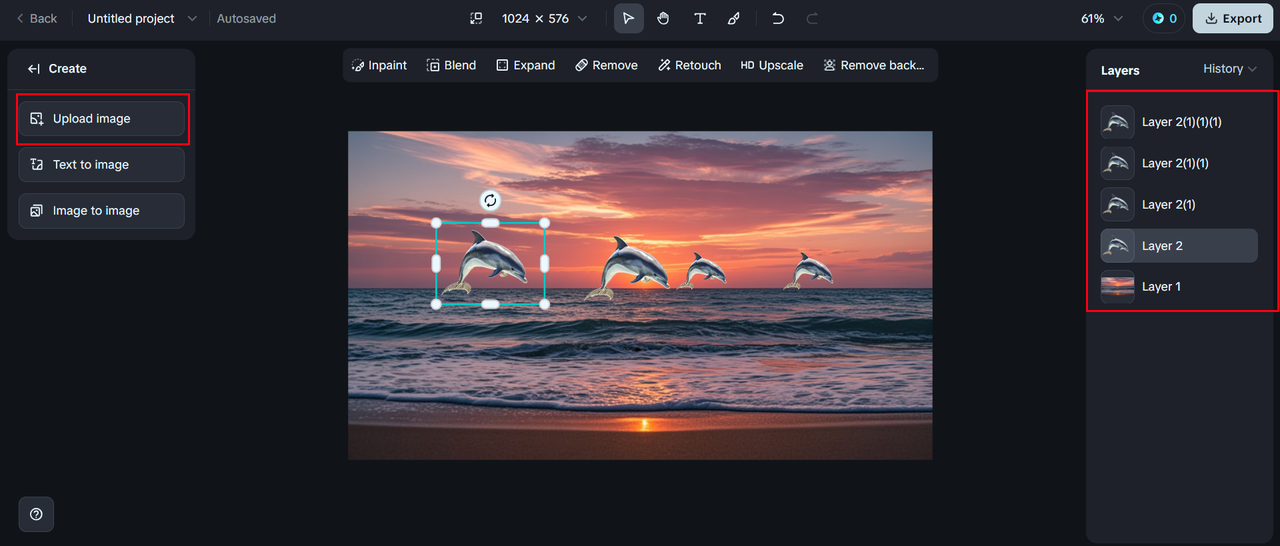
Task: Undo the last action
Action: [778, 18]
